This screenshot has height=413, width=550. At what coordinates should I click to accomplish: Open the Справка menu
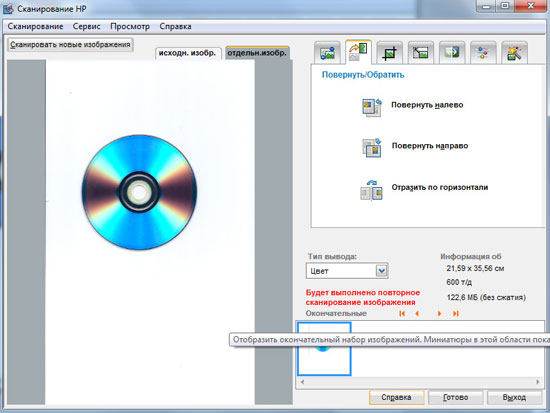175,26
